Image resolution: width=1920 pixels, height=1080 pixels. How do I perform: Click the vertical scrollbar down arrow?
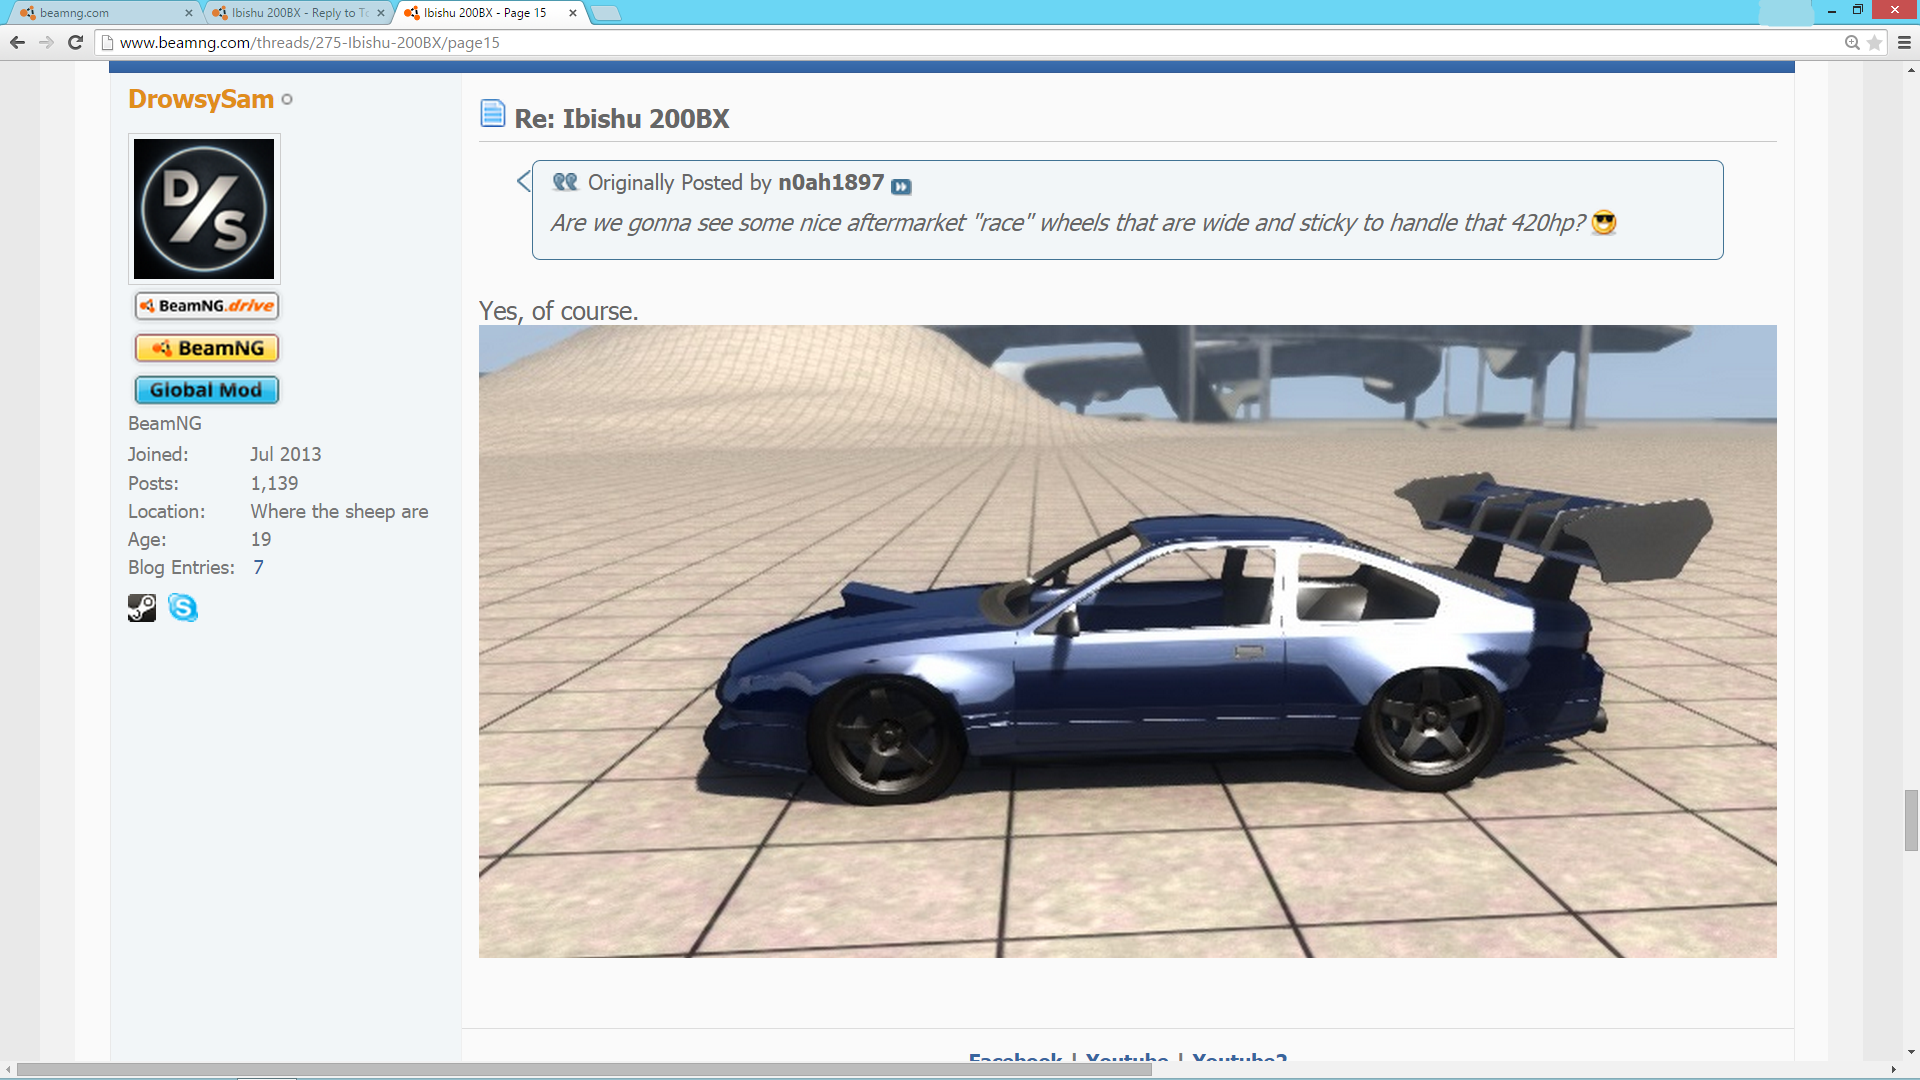1911,1052
